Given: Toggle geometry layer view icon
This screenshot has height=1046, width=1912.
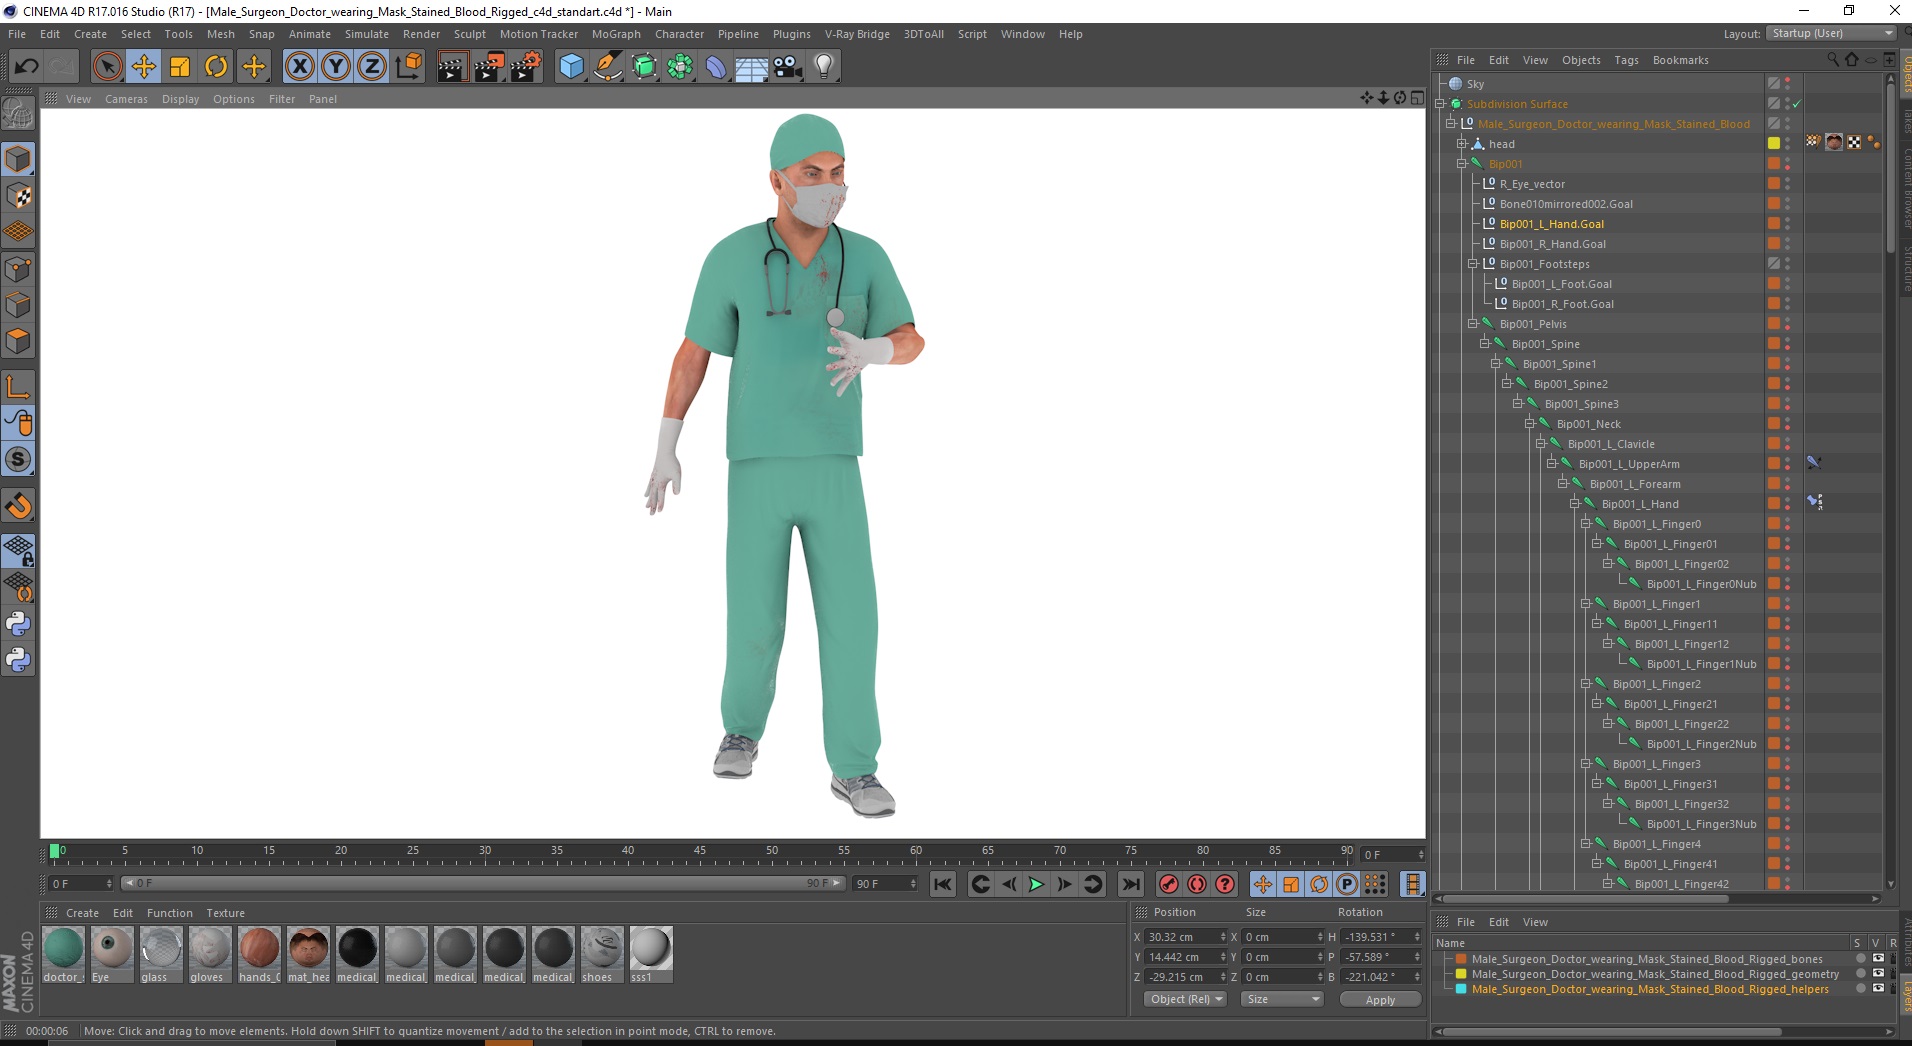Looking at the screenshot, I should 1878,974.
